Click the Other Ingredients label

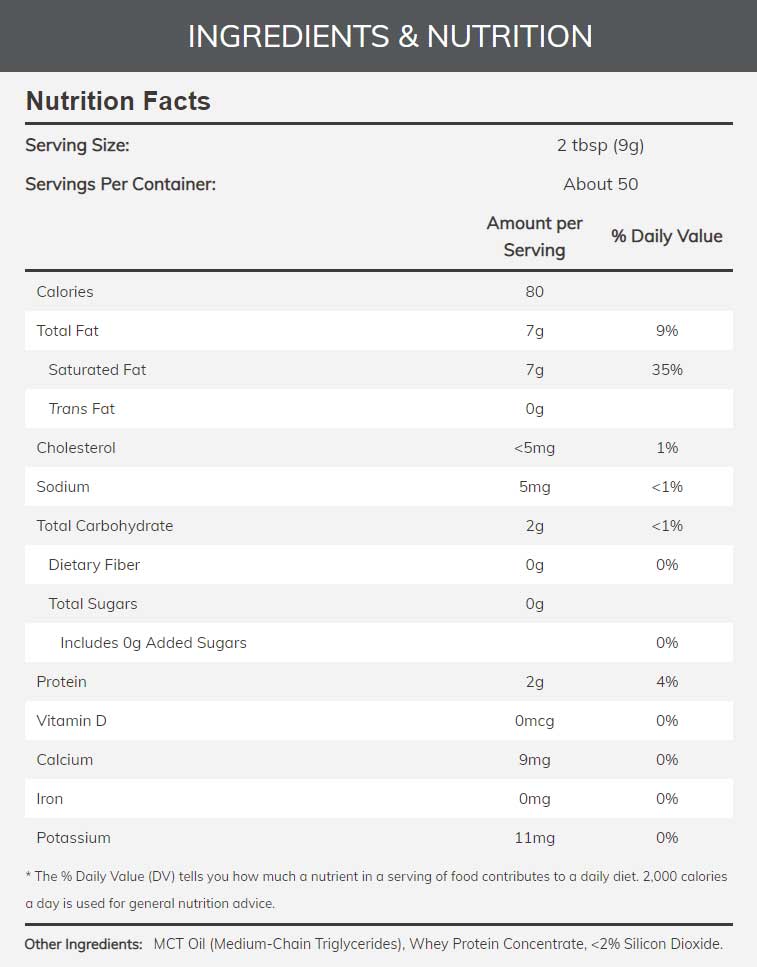pyautogui.click(x=84, y=944)
